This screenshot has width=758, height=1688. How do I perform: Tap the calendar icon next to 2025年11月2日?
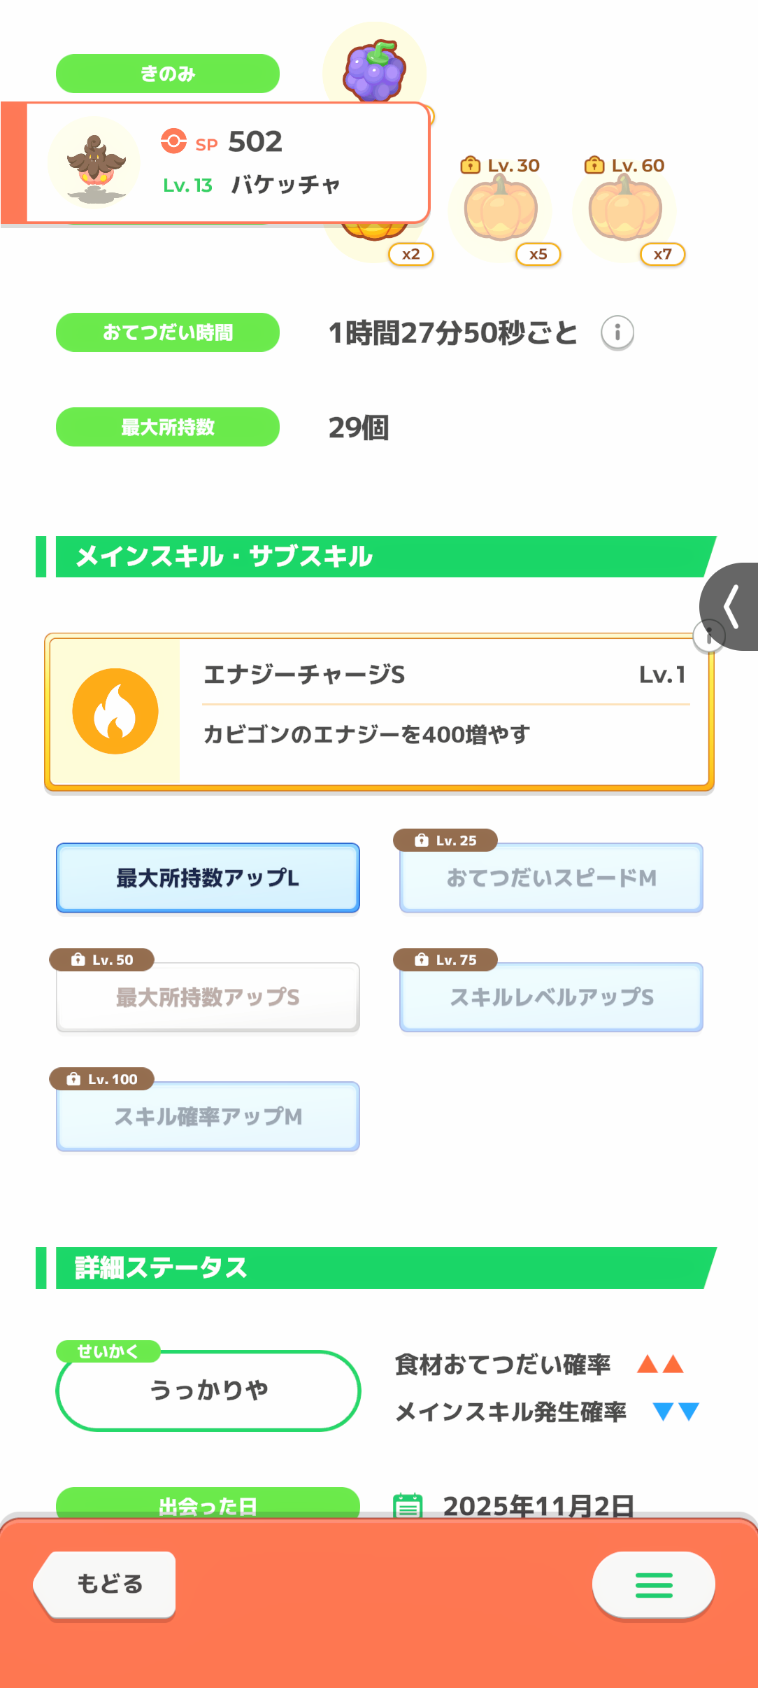[408, 1506]
